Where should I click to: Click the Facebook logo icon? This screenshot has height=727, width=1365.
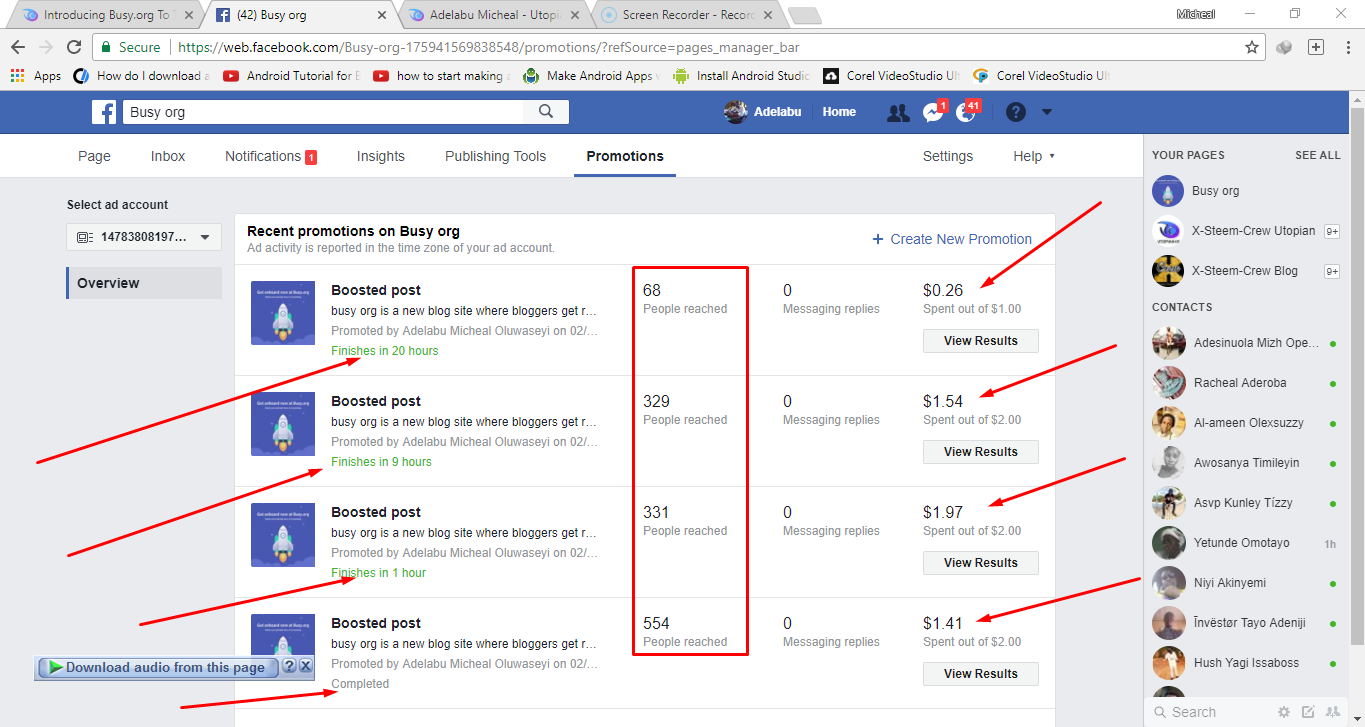(x=104, y=112)
